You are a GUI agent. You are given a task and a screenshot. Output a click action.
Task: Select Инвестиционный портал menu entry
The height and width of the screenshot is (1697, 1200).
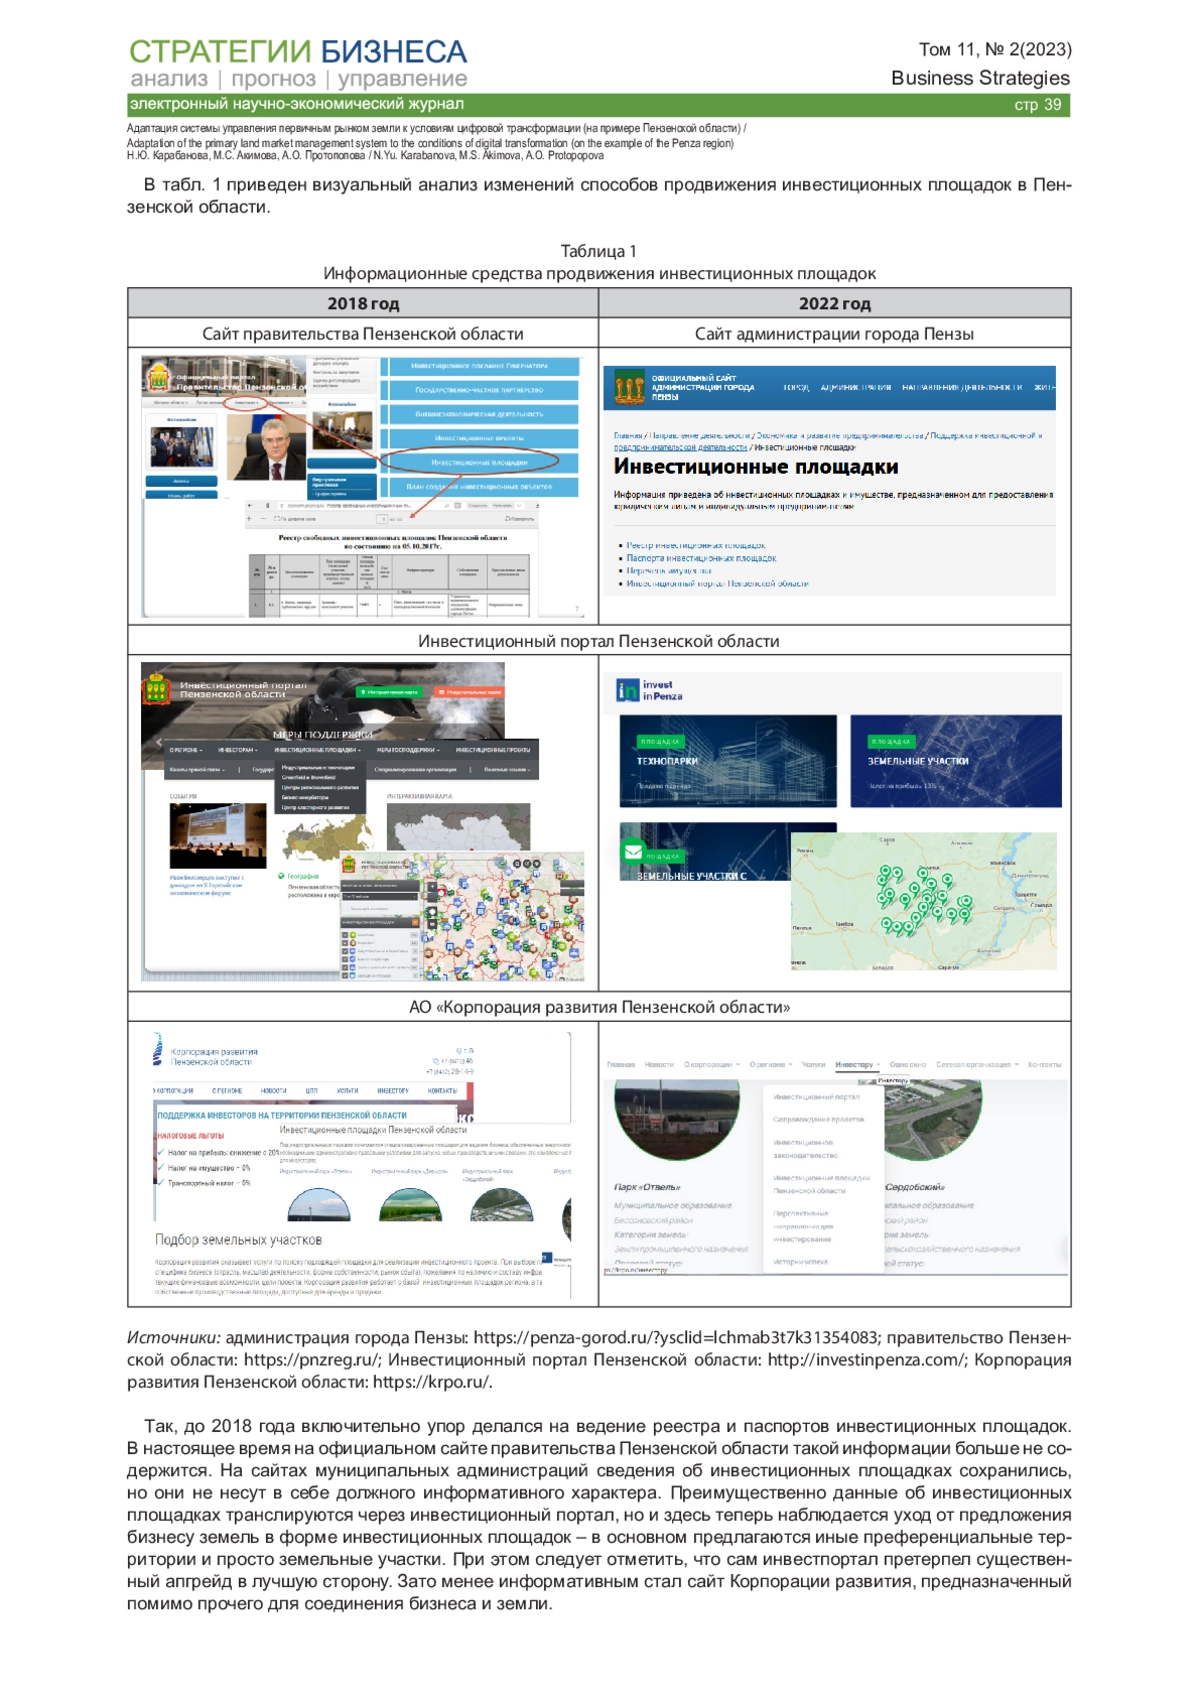[x=816, y=1097]
